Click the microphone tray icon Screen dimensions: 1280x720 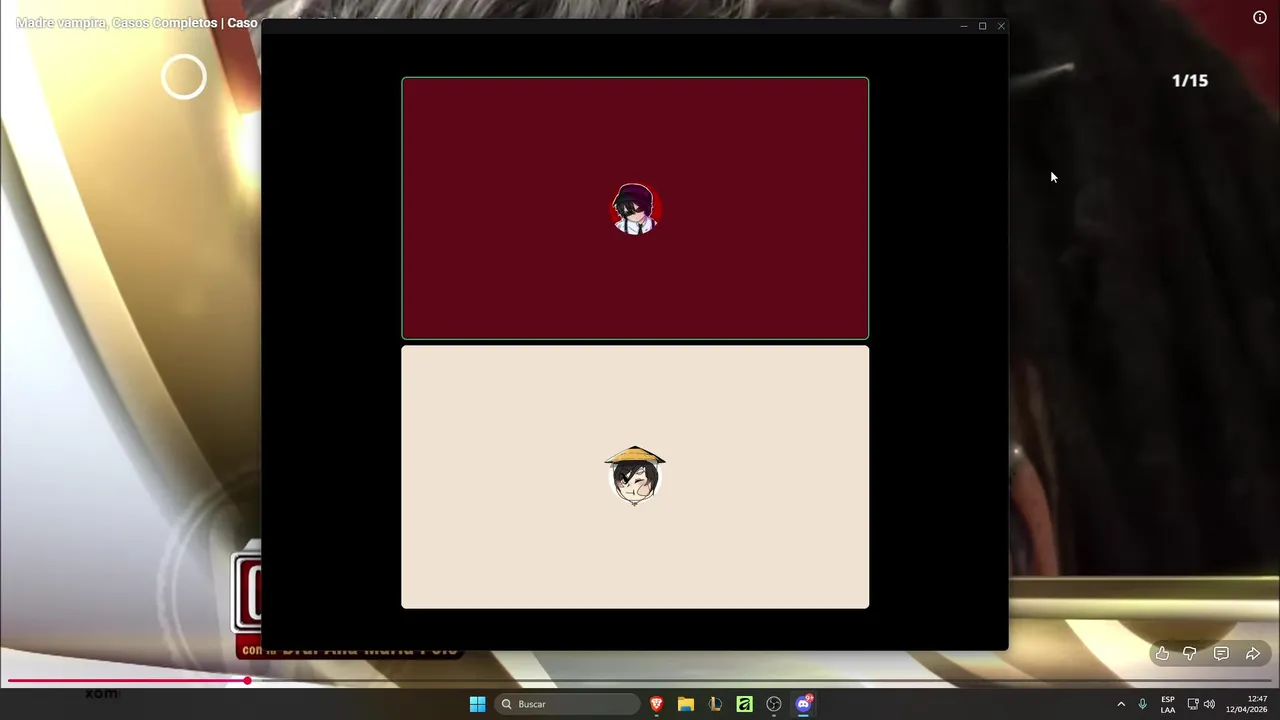click(x=1142, y=704)
